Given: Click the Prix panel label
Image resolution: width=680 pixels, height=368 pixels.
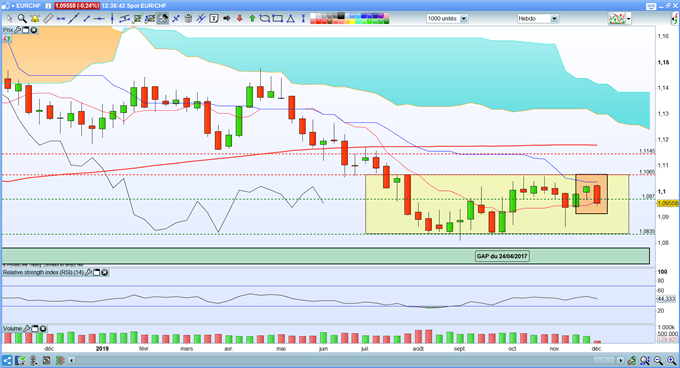Looking at the screenshot, I should tap(8, 30).
